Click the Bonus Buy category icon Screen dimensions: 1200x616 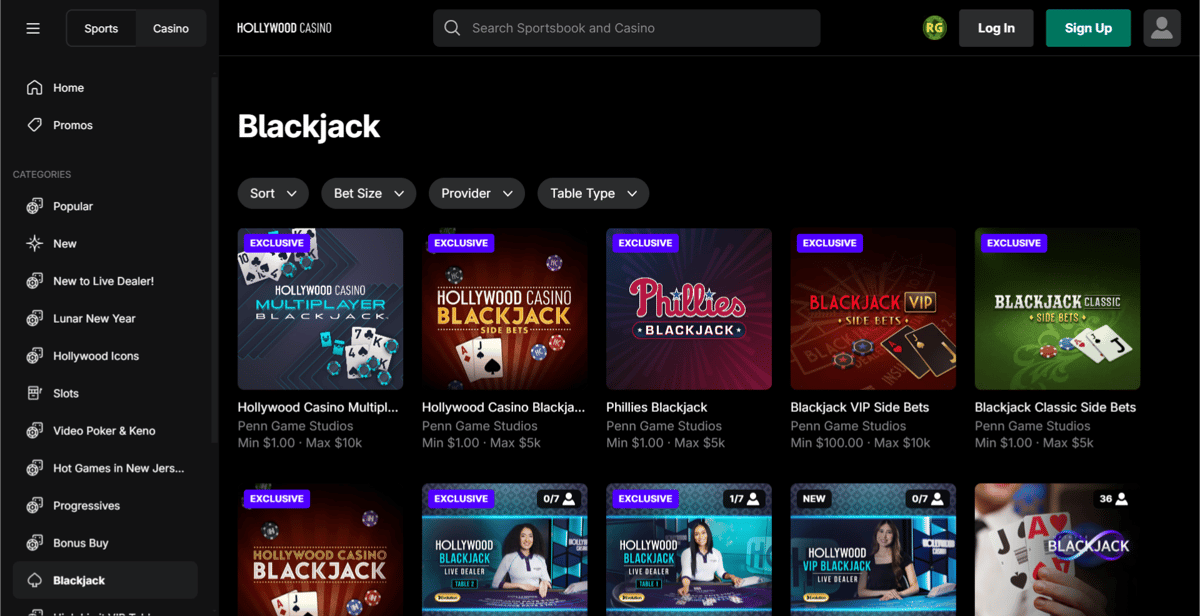35,543
